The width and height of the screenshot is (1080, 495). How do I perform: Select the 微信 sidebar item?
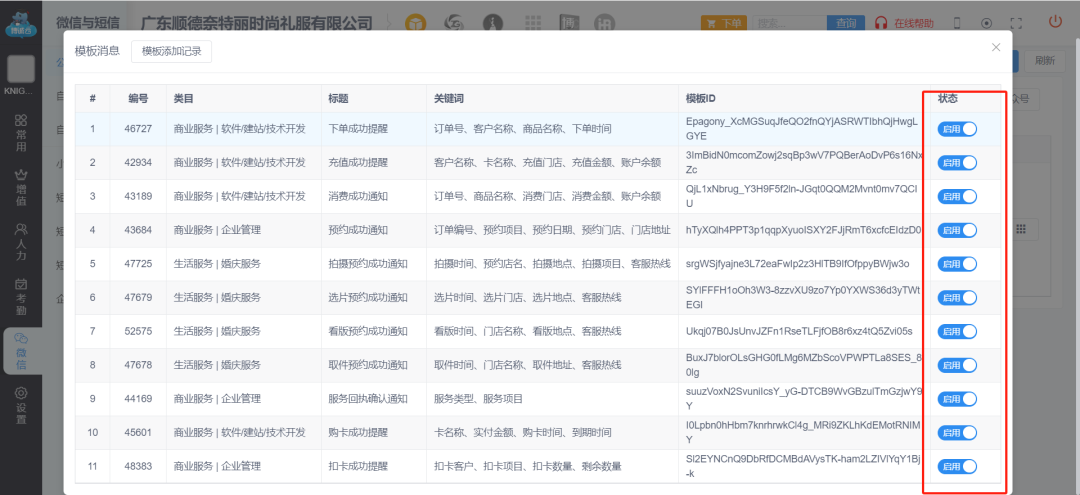pyautogui.click(x=21, y=351)
